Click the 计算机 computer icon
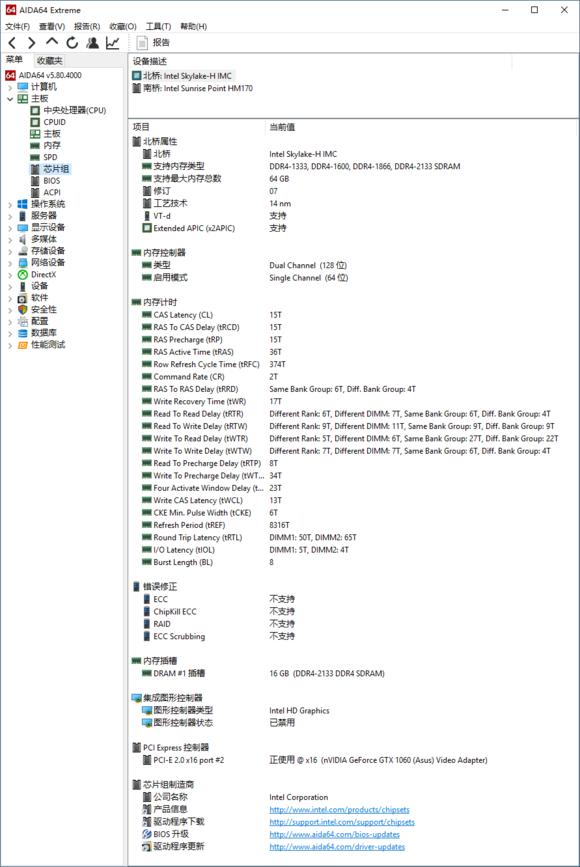The width and height of the screenshot is (580, 867). click(23, 87)
